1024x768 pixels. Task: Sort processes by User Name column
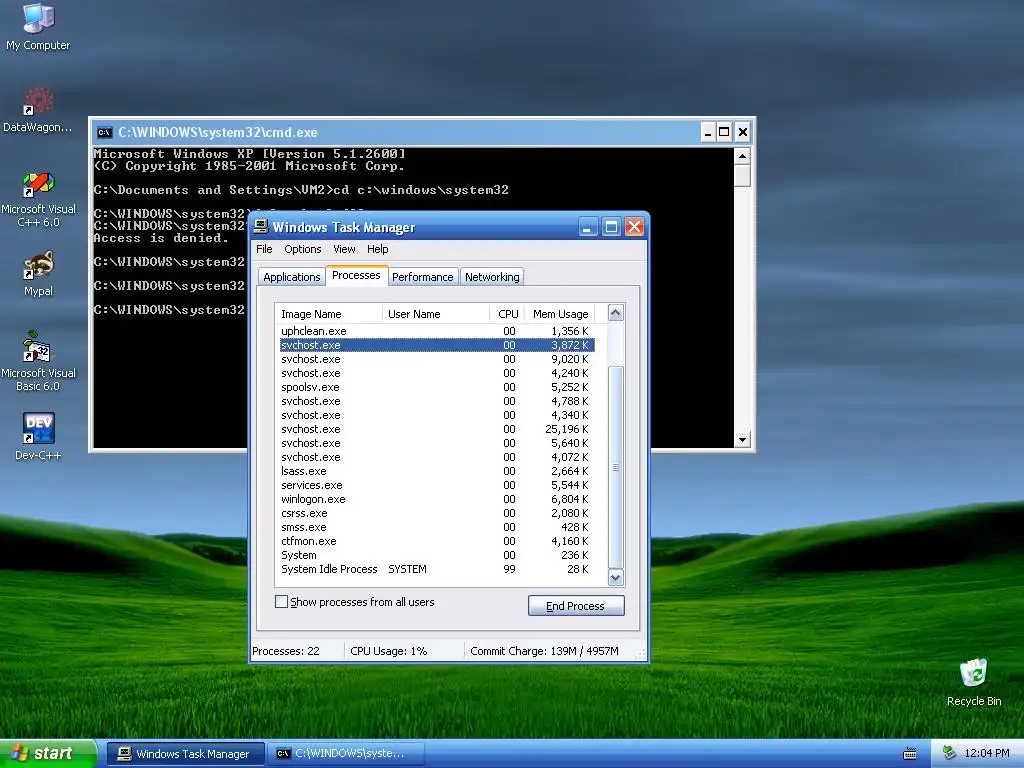(436, 313)
